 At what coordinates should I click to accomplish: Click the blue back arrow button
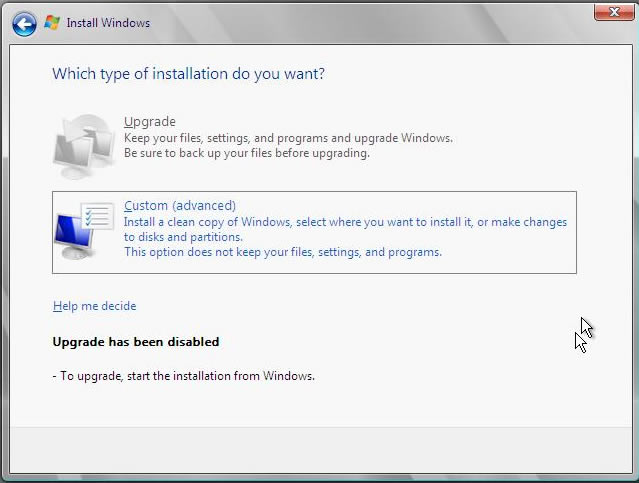click(x=25, y=23)
